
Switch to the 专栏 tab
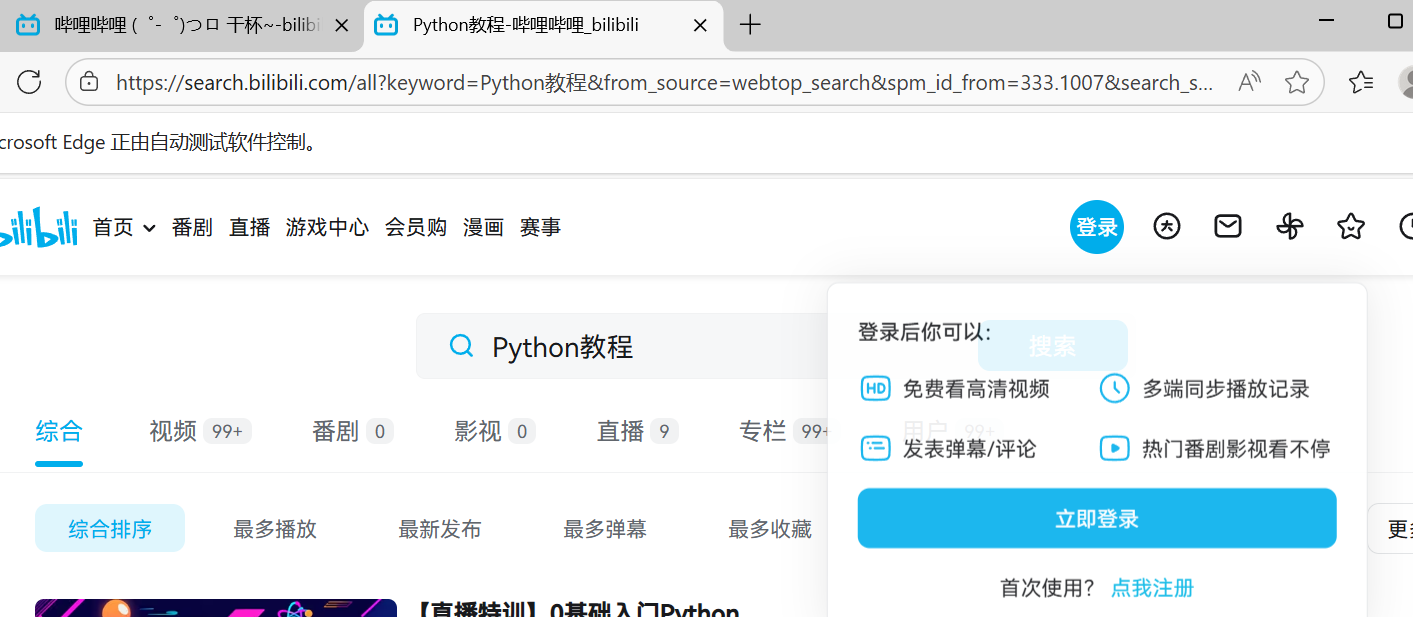783,431
